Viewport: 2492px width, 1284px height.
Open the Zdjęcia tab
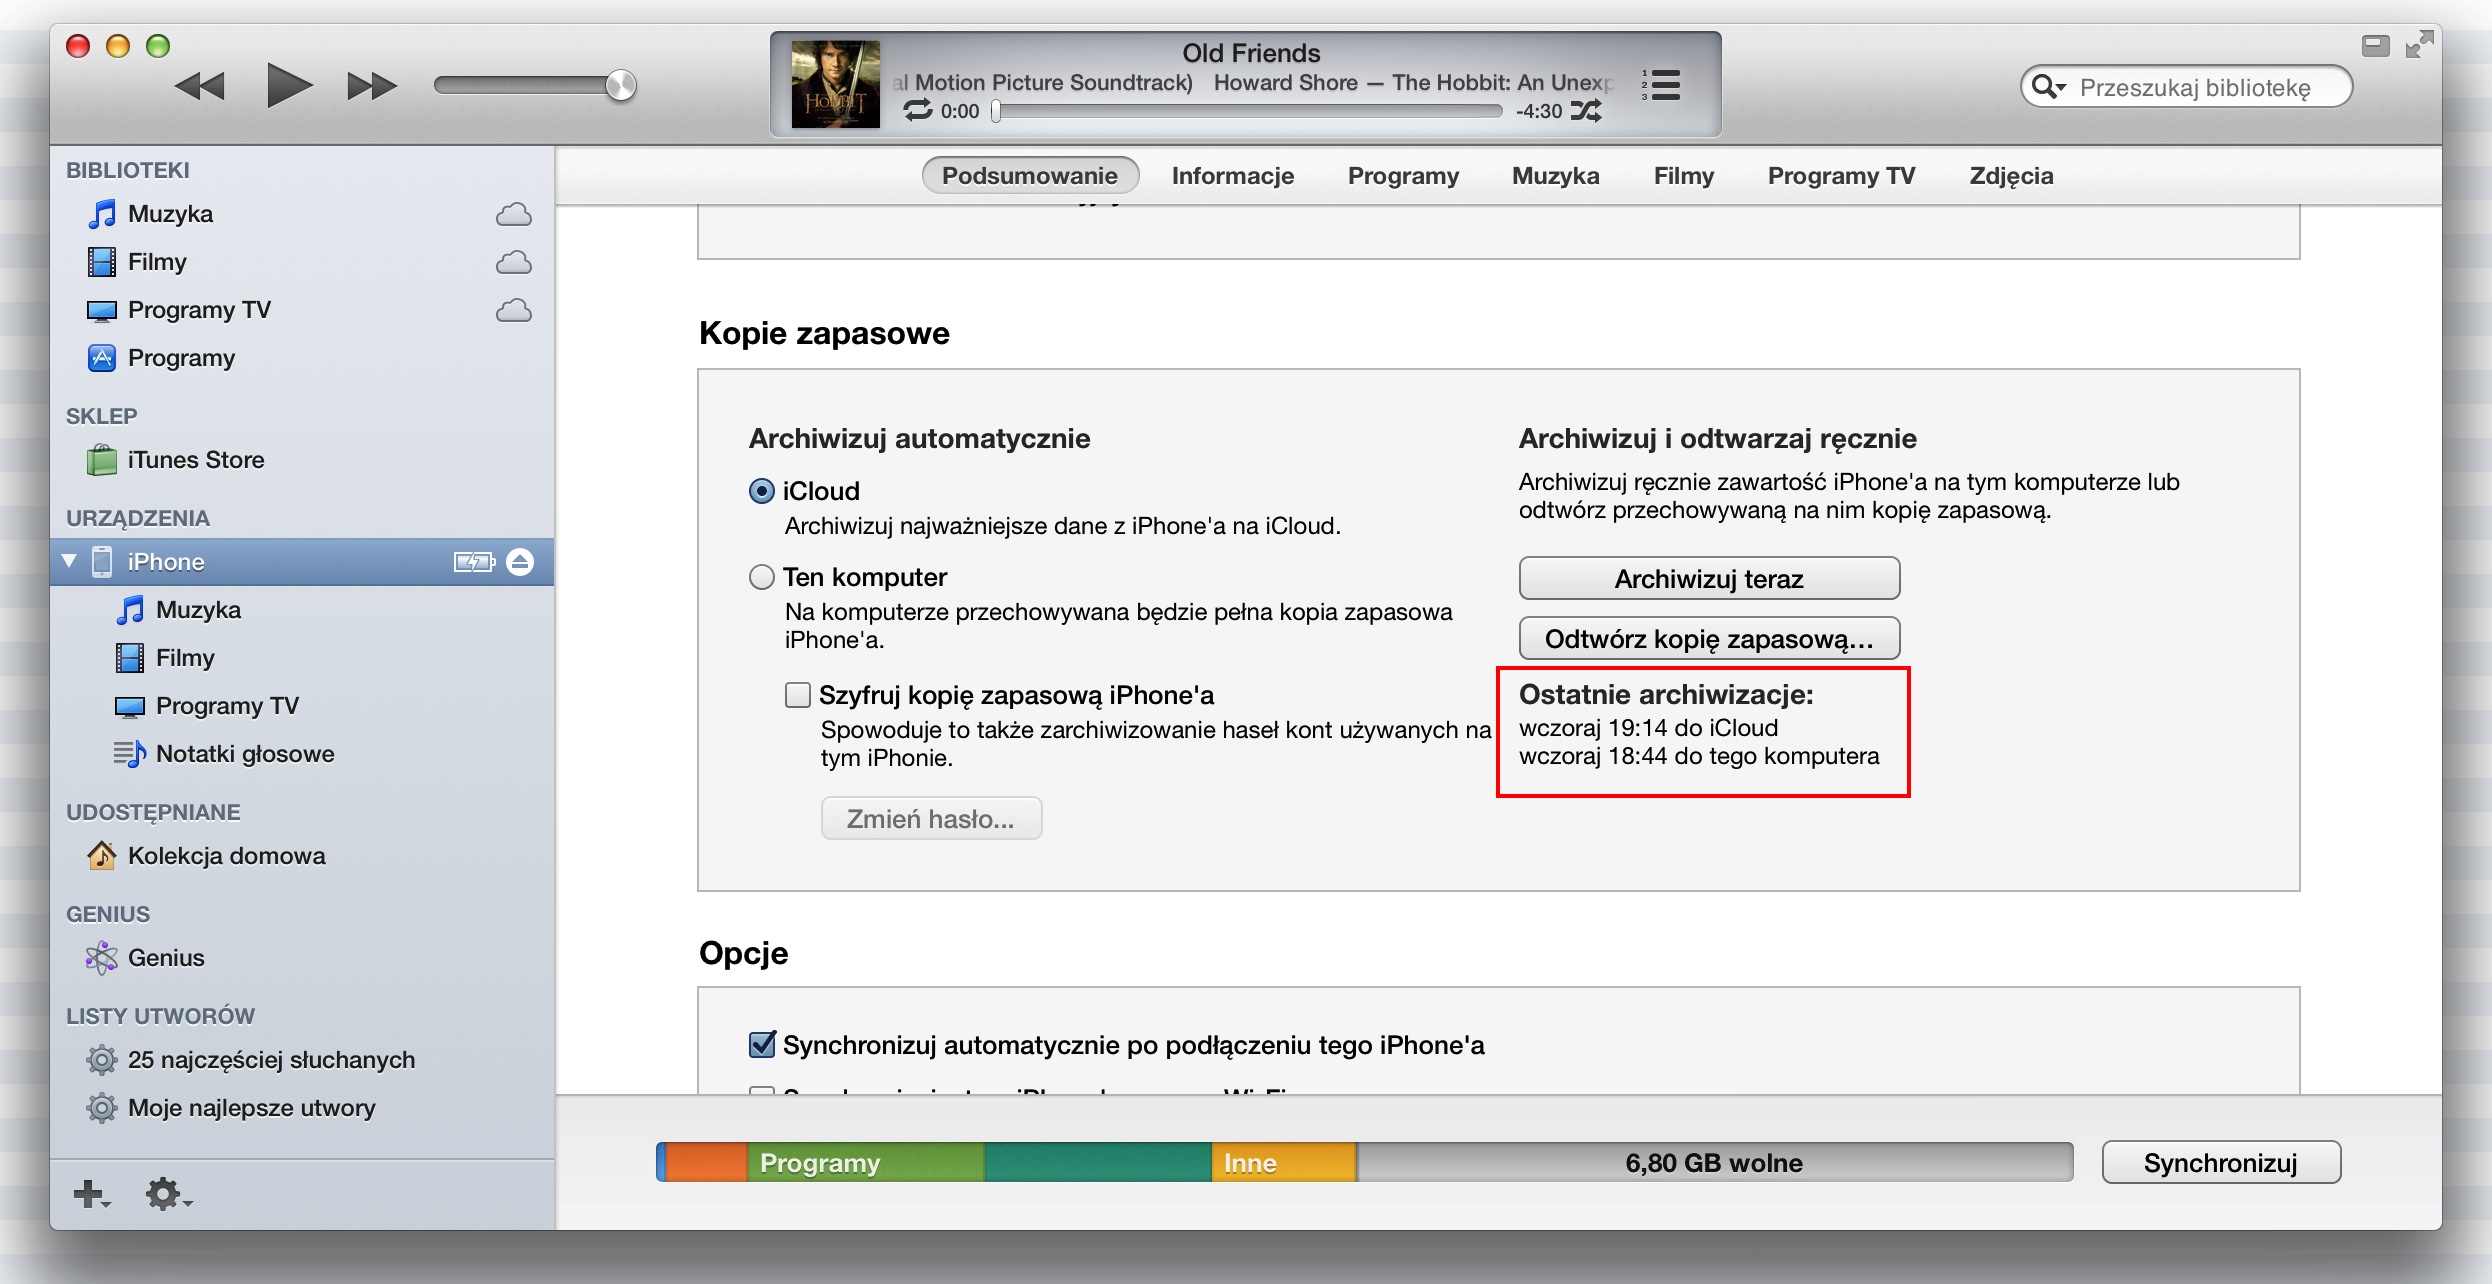pyautogui.click(x=2010, y=176)
